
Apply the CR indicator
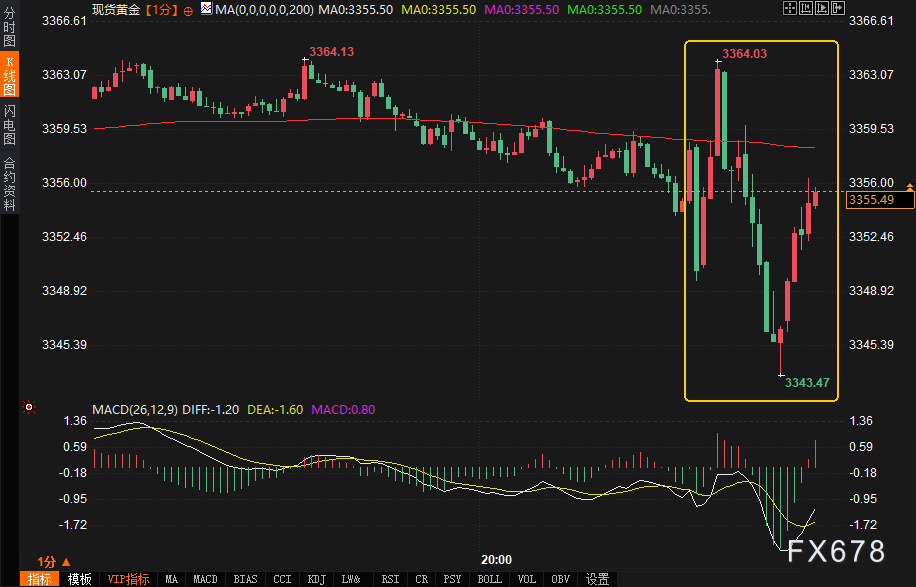(421, 579)
